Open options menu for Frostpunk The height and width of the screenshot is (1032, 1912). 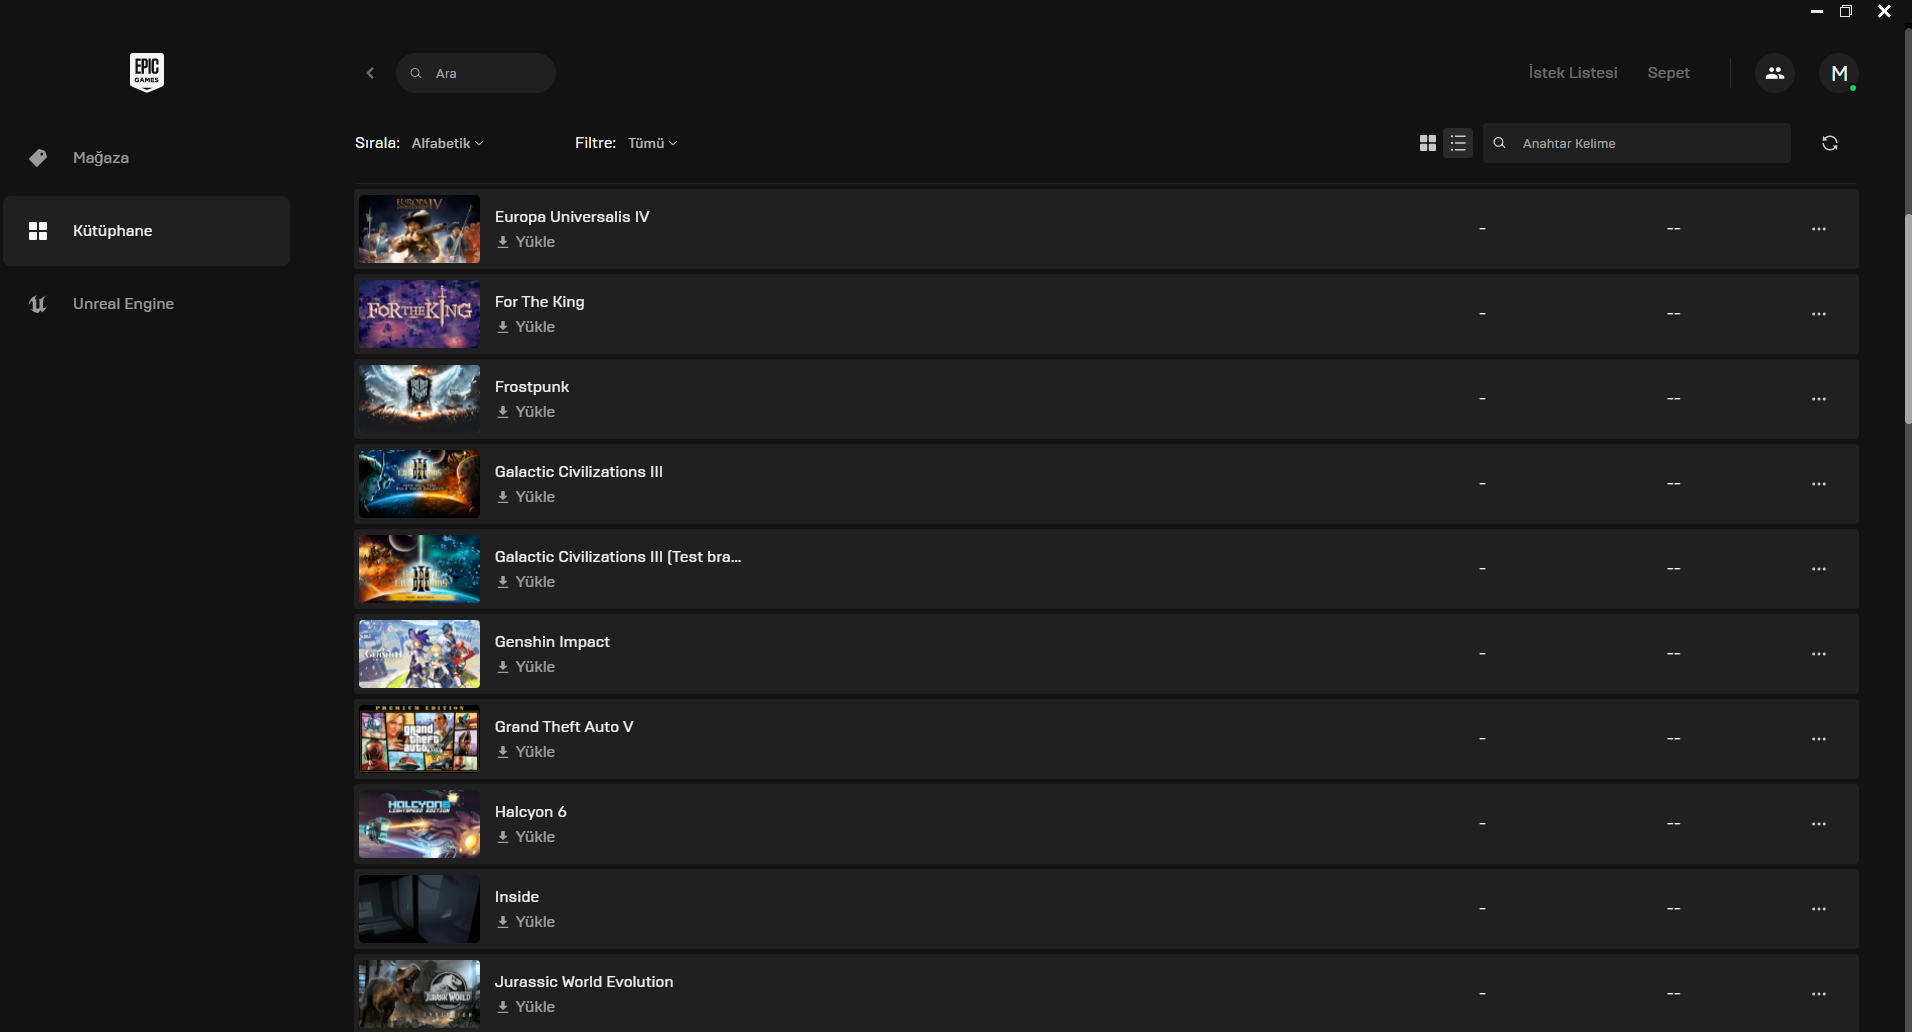[1819, 399]
